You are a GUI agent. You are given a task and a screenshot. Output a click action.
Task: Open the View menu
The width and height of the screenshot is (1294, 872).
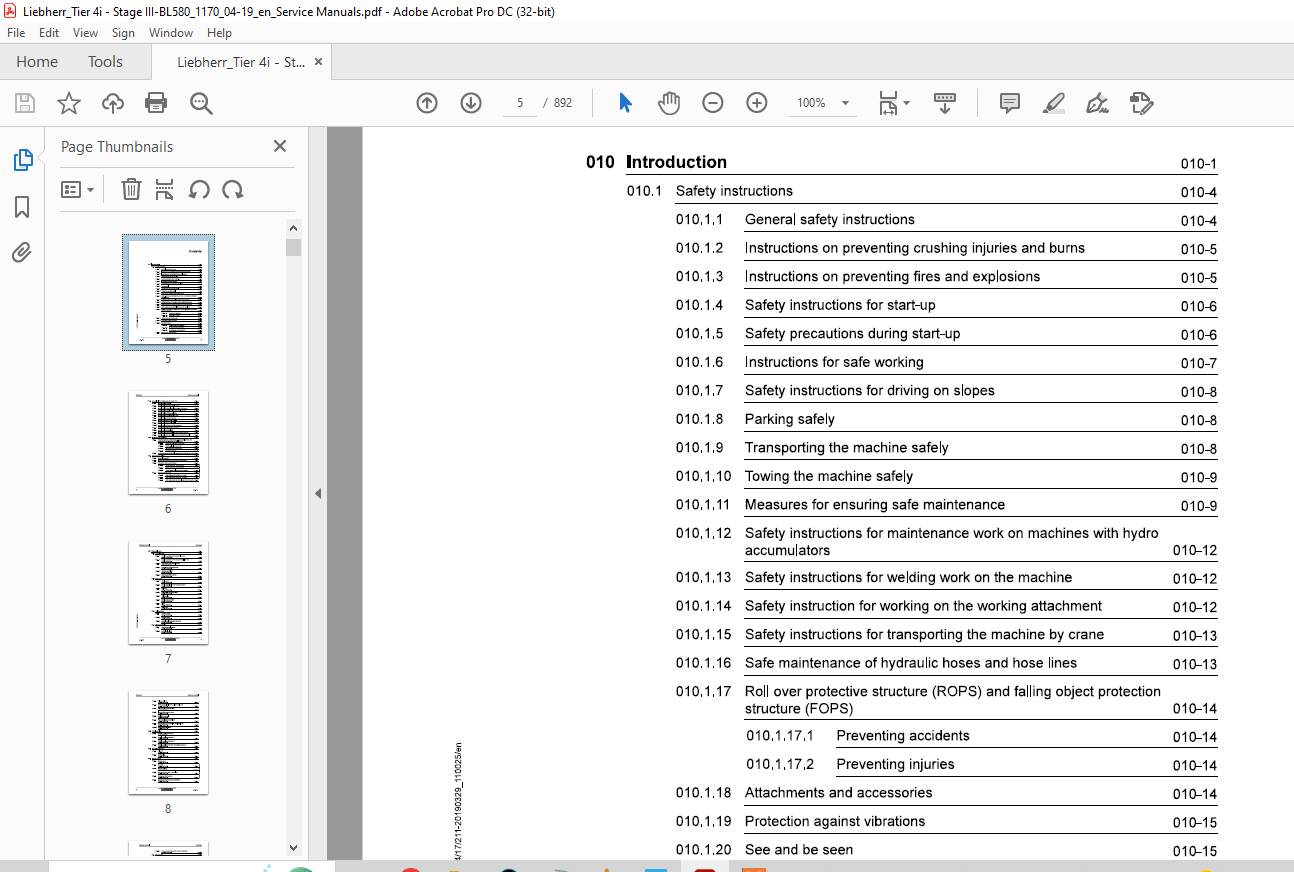click(x=85, y=33)
